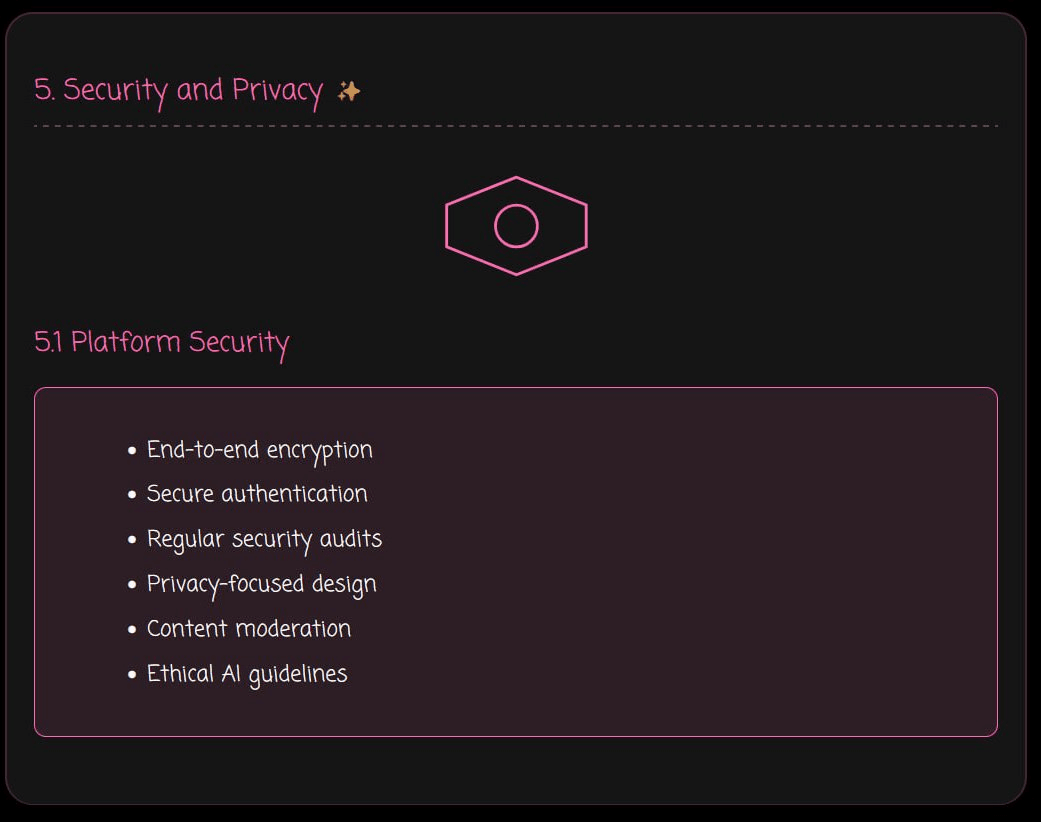Select the "Ethical AI guidelines" list item
The height and width of the screenshot is (822, 1041).
(x=247, y=674)
